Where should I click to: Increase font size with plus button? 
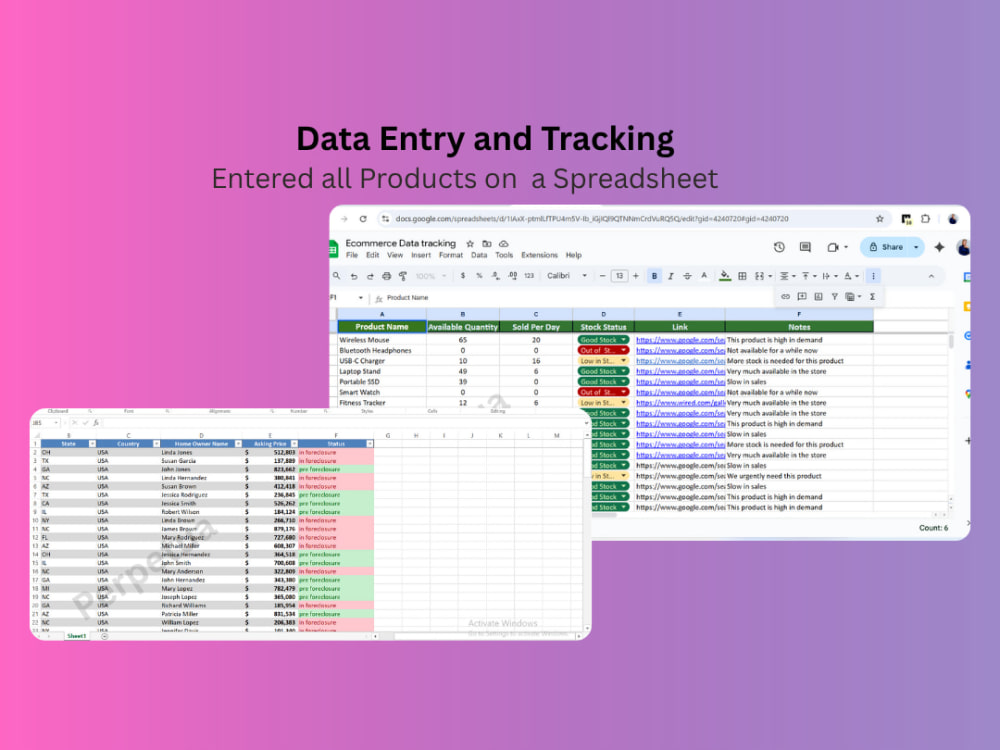(x=636, y=276)
